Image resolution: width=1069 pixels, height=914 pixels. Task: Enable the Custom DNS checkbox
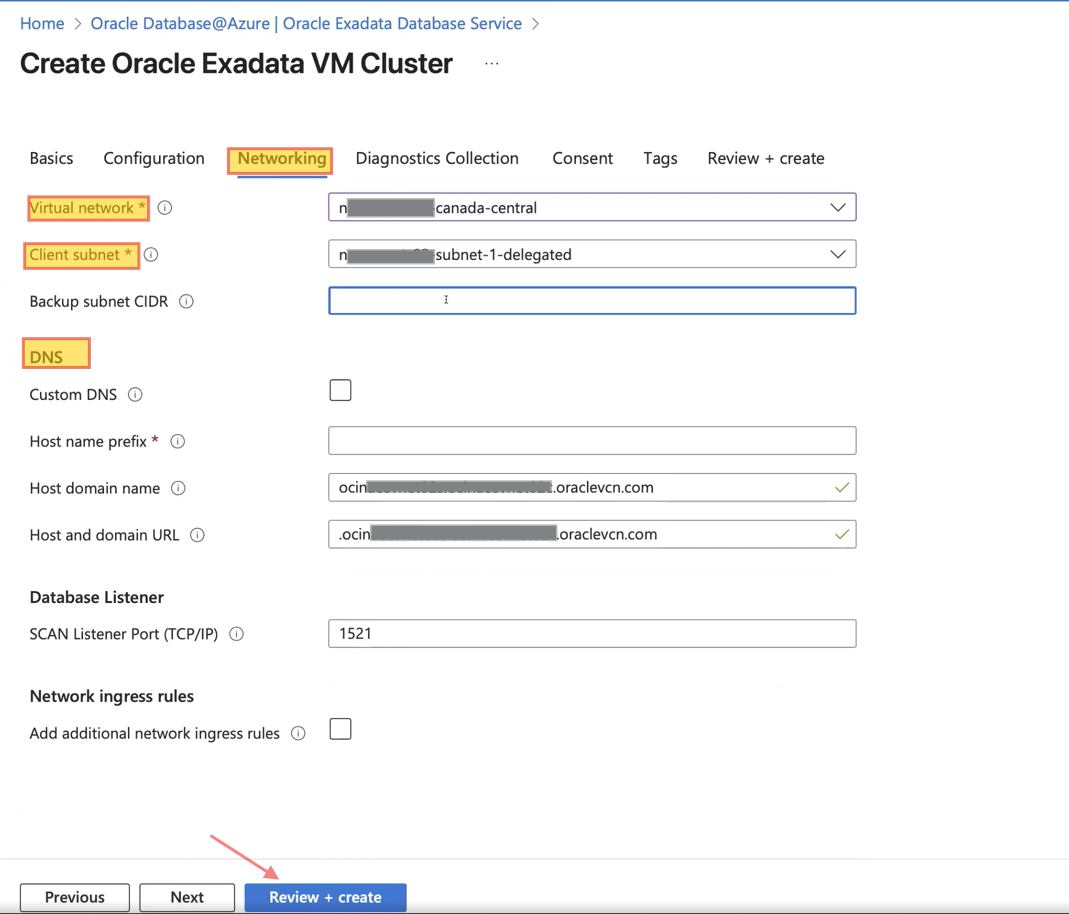click(340, 391)
